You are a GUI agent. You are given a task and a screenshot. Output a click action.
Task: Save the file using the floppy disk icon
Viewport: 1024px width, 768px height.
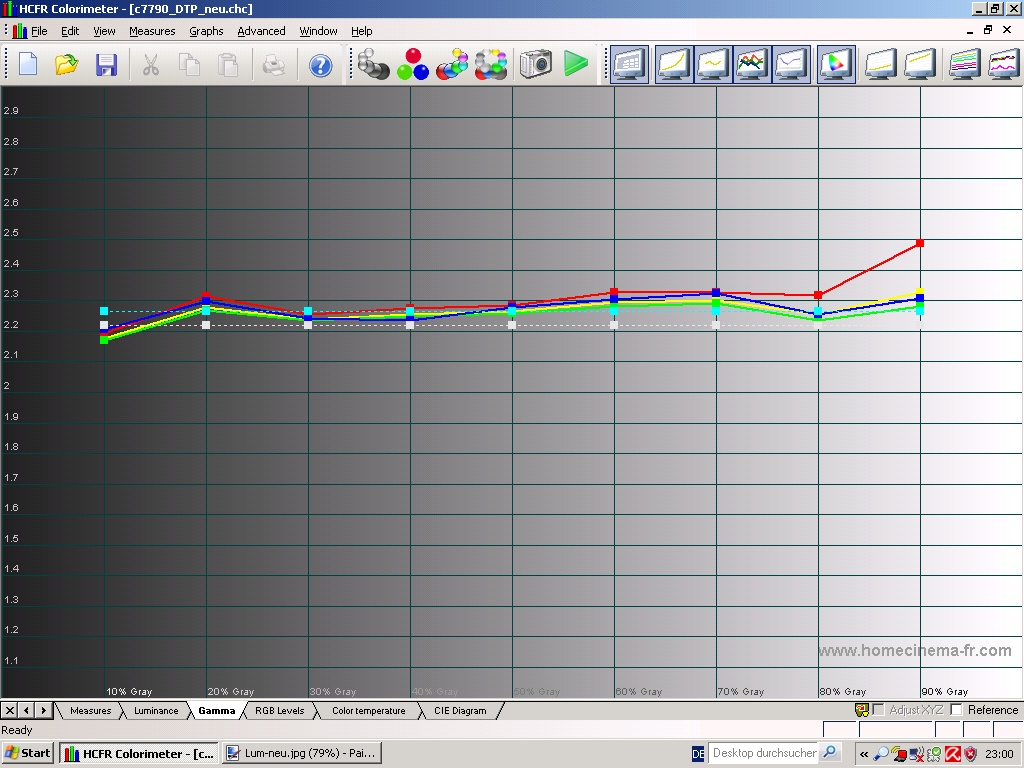(106, 65)
